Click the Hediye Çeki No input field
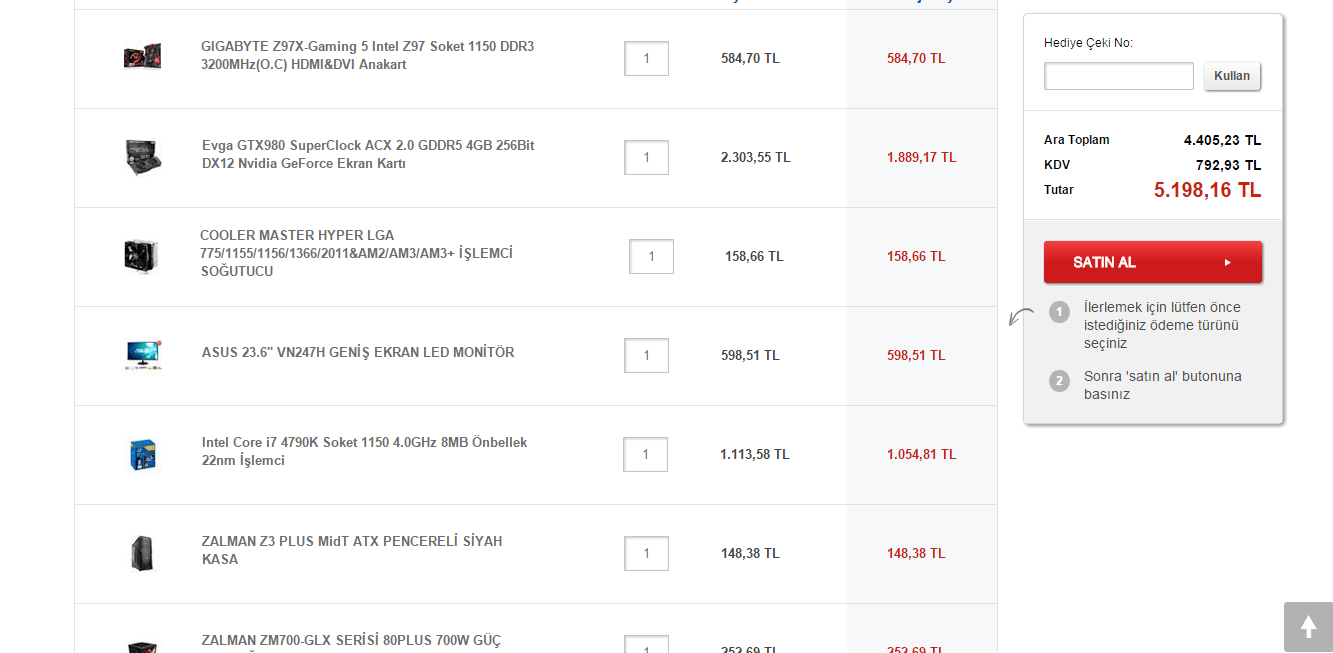Image resolution: width=1333 pixels, height=653 pixels. [1118, 76]
